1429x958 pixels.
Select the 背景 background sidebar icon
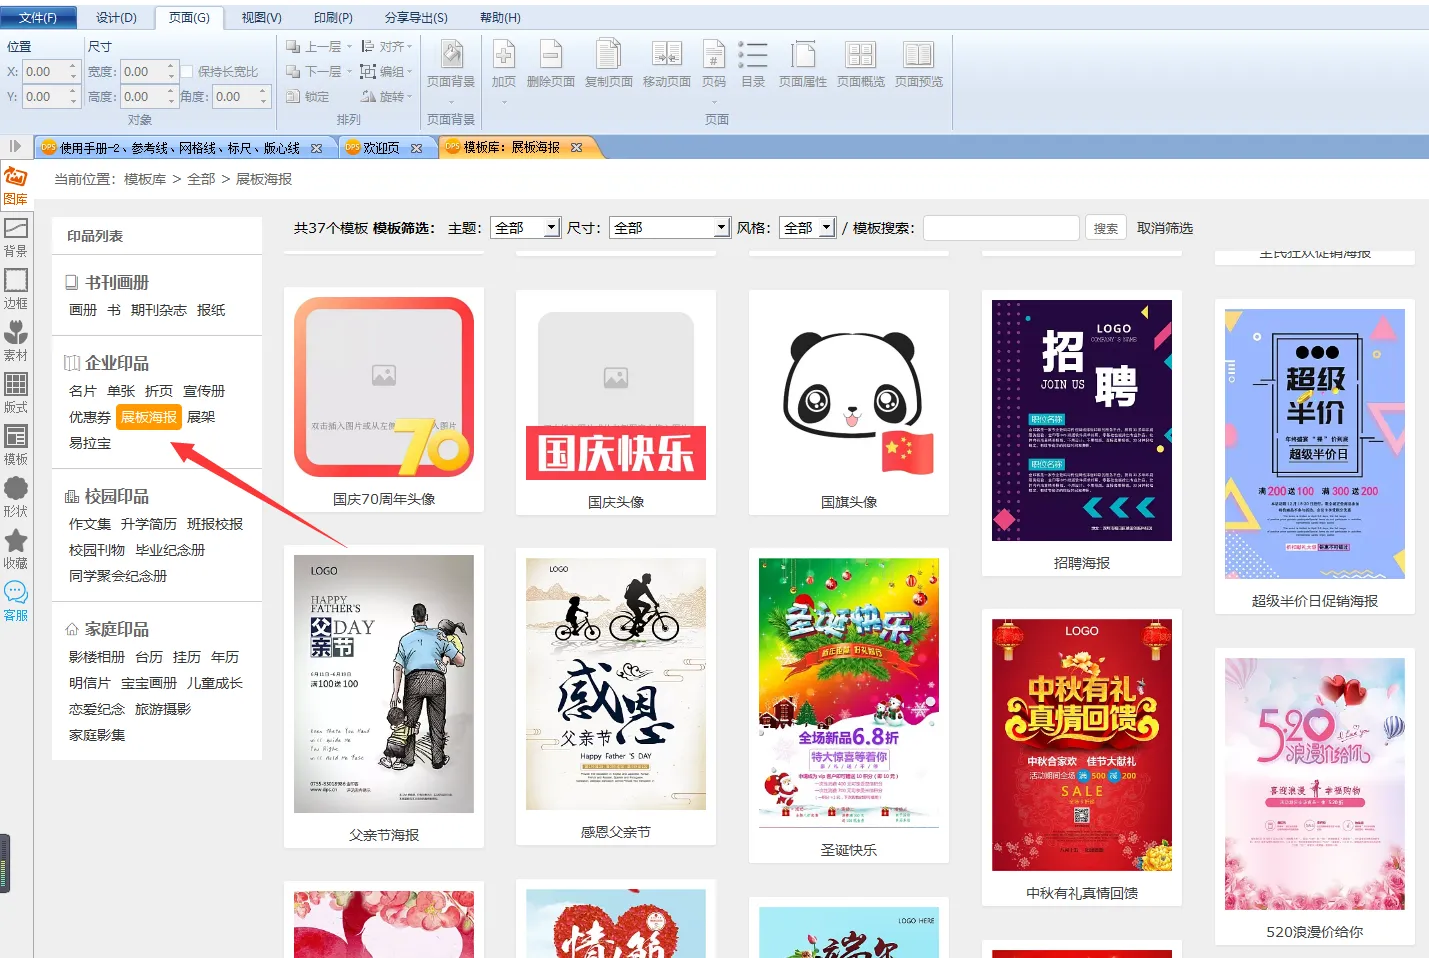(16, 236)
